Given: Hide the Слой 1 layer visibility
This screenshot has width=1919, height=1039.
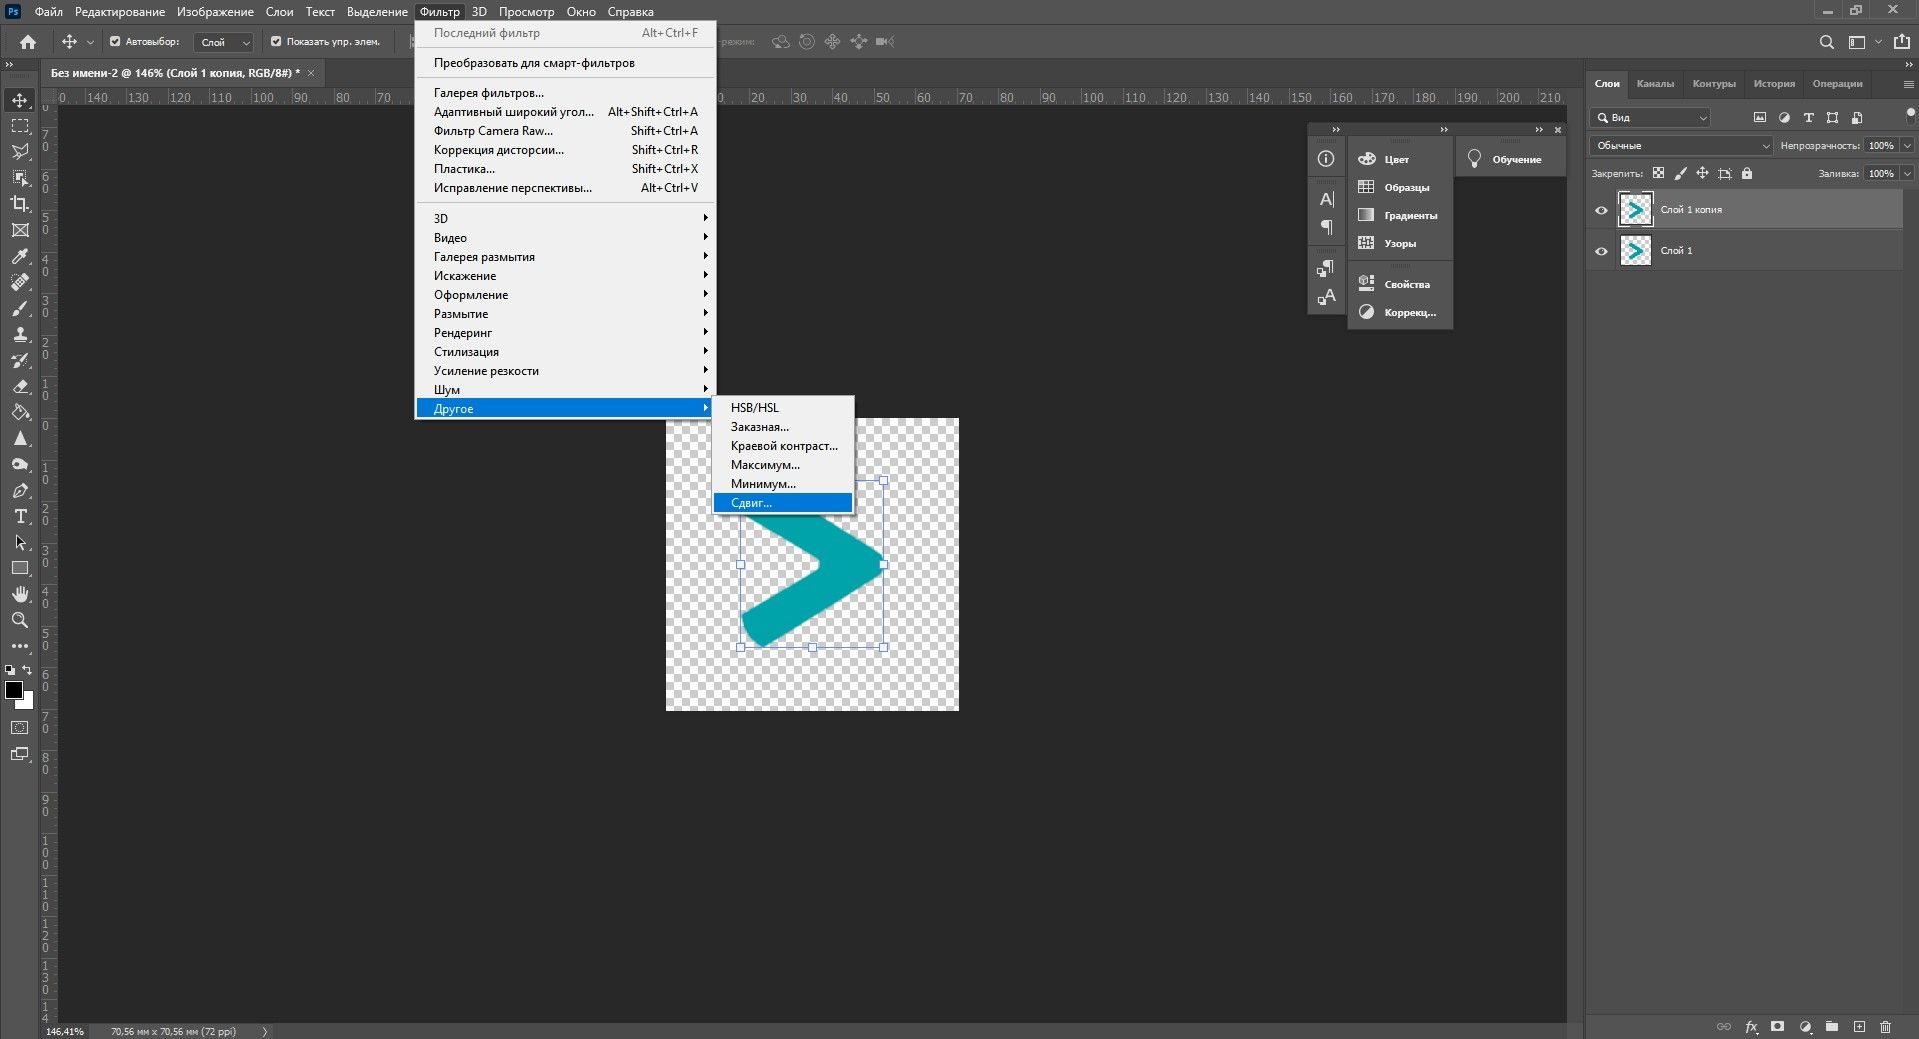Looking at the screenshot, I should coord(1601,251).
